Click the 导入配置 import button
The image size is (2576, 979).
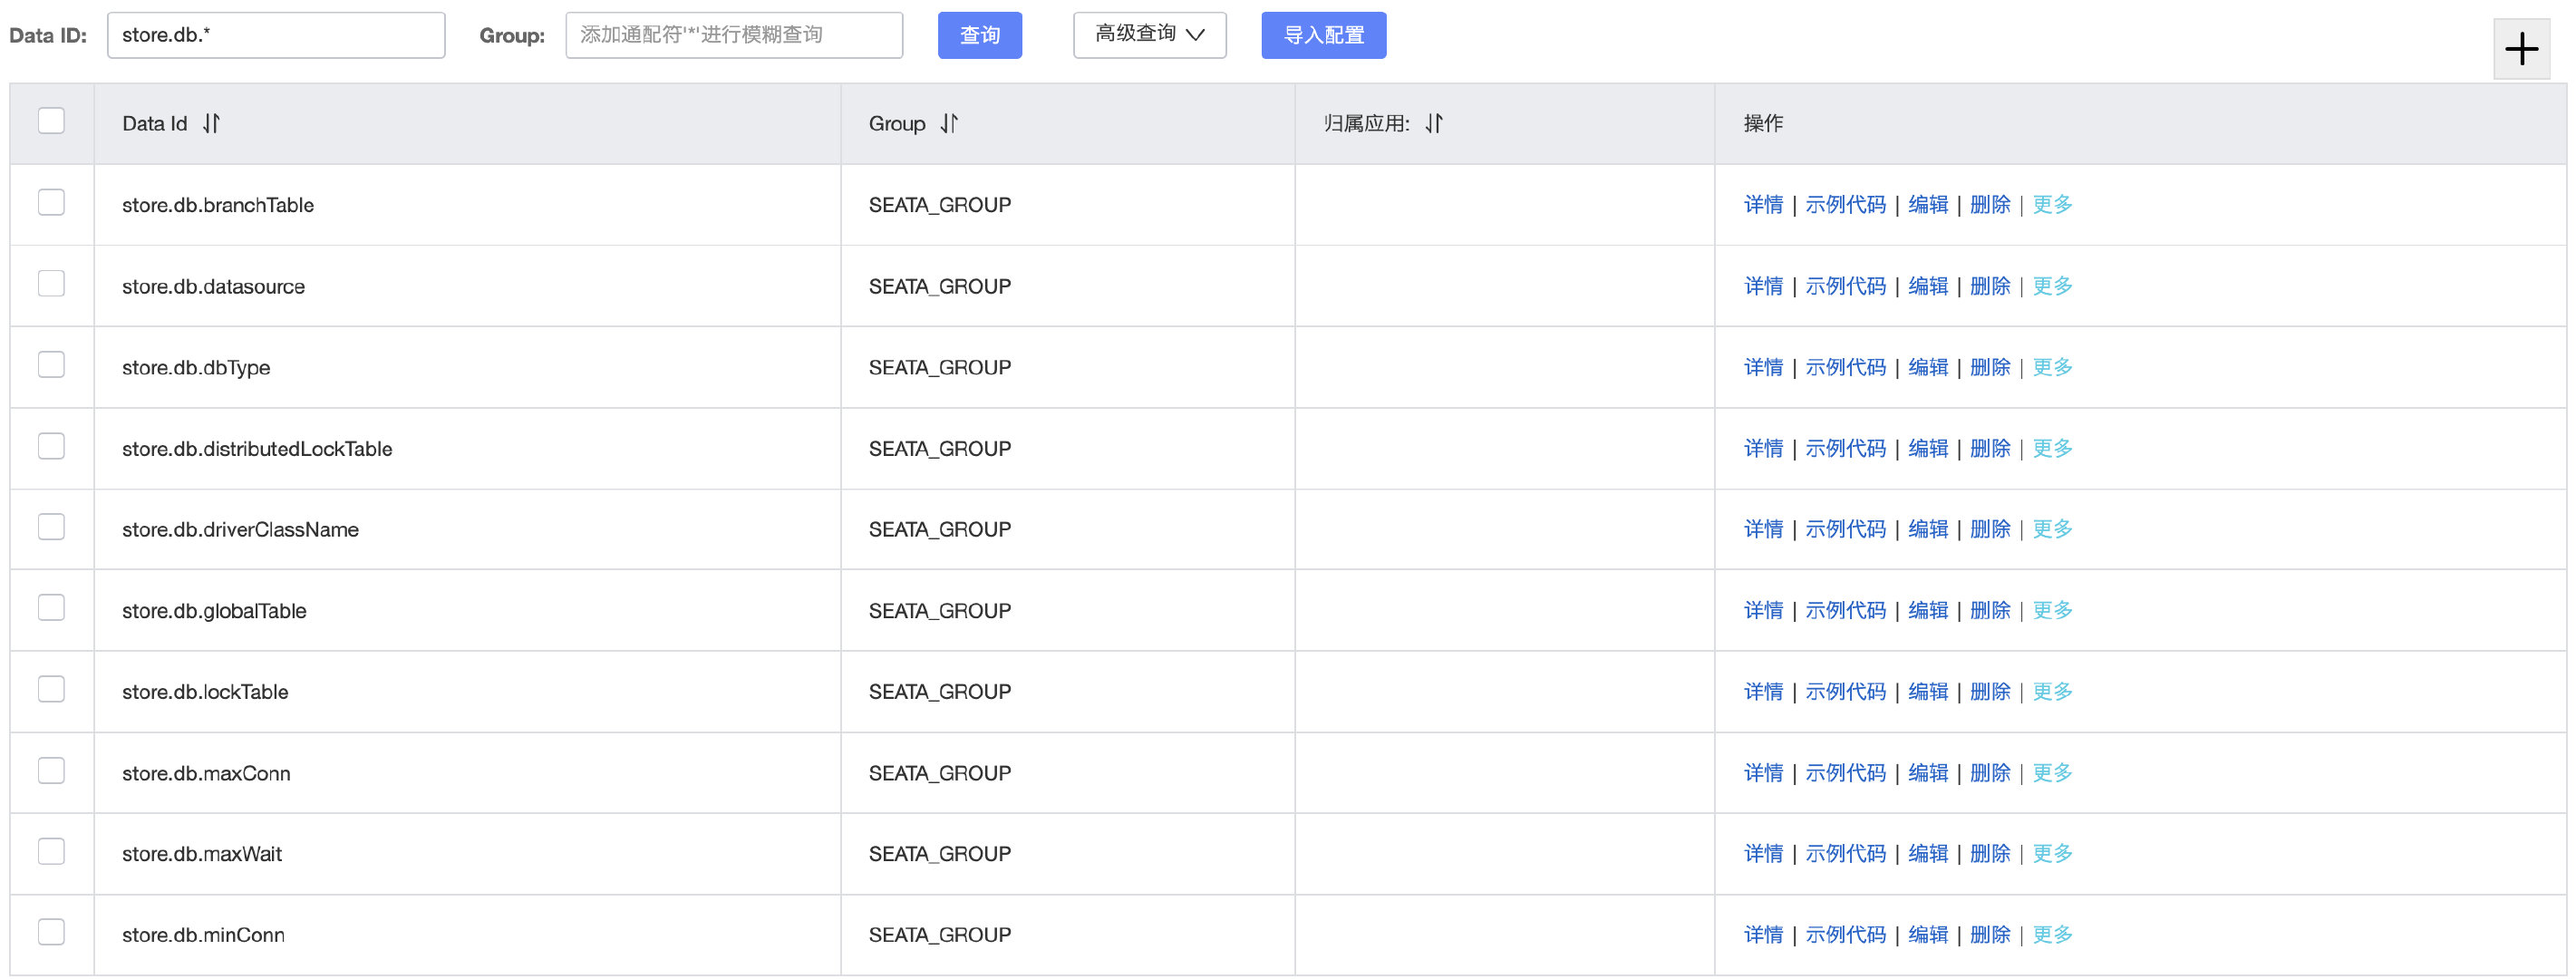[x=1323, y=35]
